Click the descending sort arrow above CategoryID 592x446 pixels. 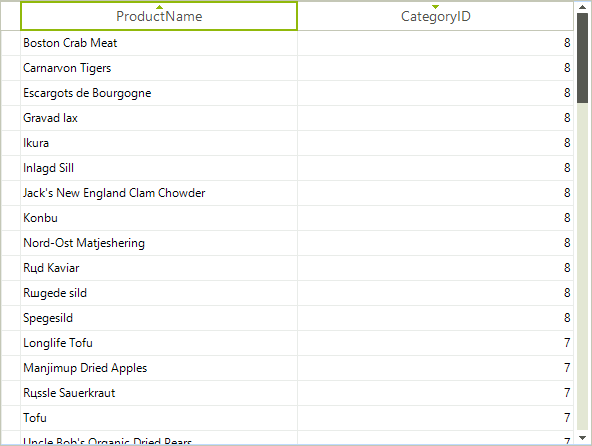click(x=435, y=7)
